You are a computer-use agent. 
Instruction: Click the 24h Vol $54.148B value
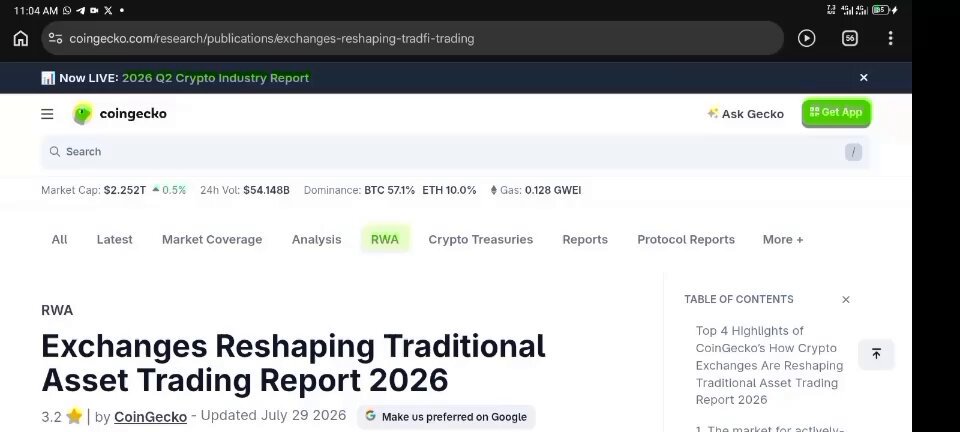(266, 190)
